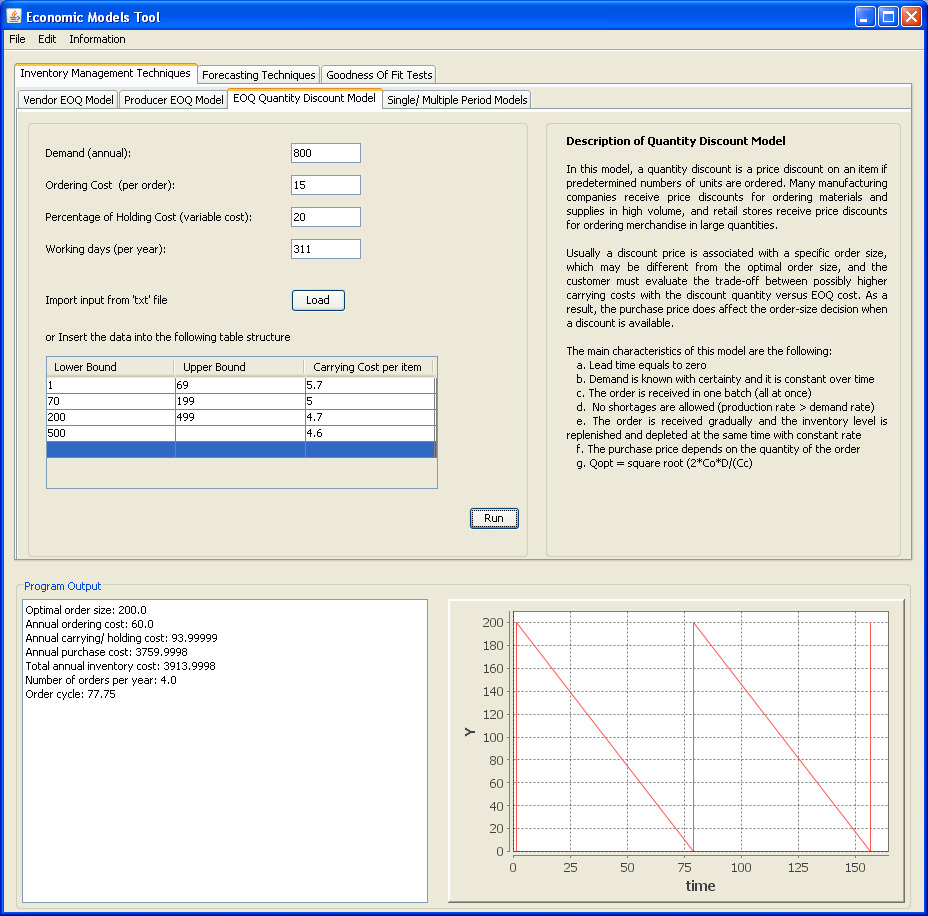The image size is (928, 916).
Task: Select the EOQ Quantity Discount Model tab
Action: click(305, 98)
